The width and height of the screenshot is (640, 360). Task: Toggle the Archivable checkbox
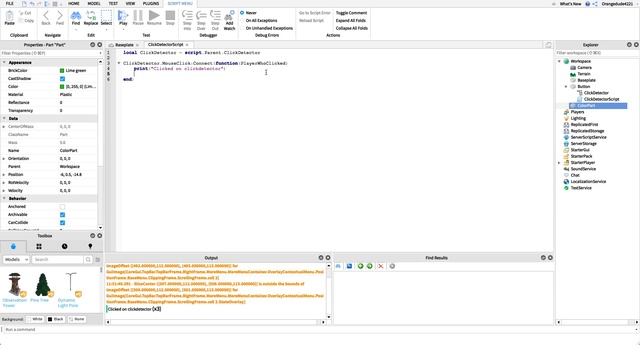click(62, 215)
